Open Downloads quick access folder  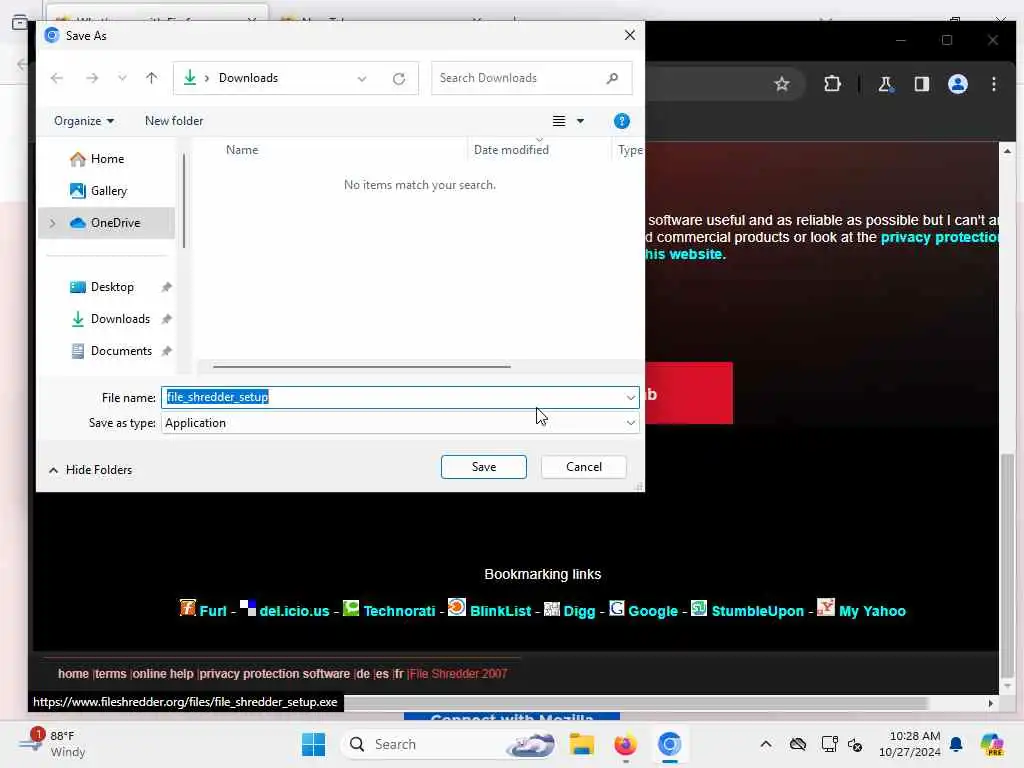(x=120, y=319)
